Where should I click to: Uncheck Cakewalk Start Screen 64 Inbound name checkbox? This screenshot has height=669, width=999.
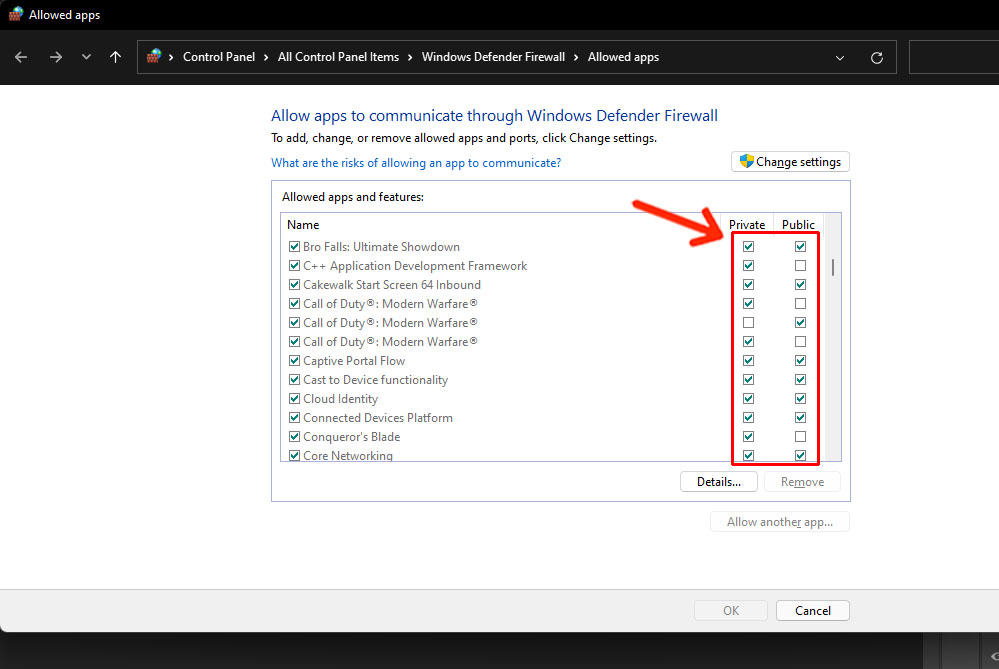coord(294,285)
